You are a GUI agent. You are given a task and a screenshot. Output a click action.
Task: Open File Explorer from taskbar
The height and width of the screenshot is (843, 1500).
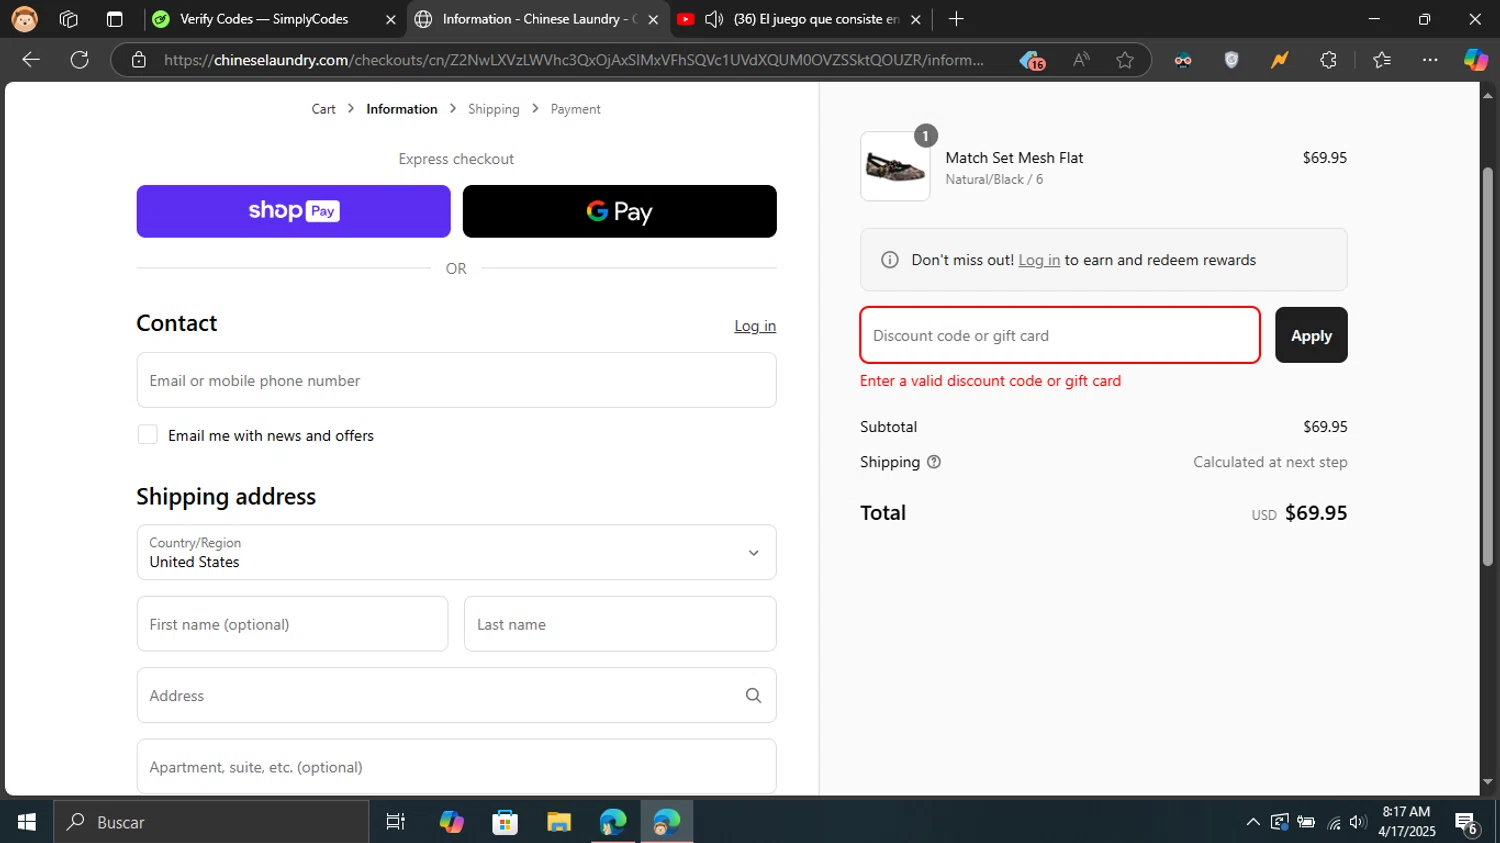point(559,822)
